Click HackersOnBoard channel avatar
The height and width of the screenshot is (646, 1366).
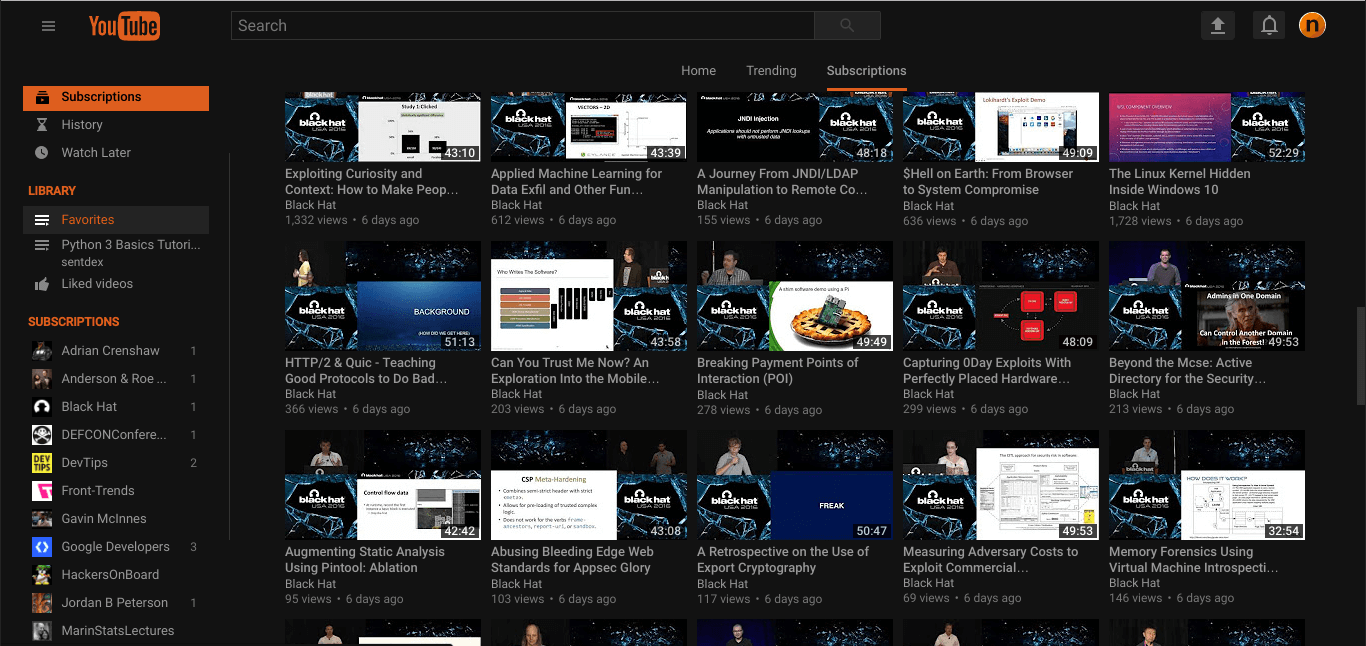tap(42, 575)
